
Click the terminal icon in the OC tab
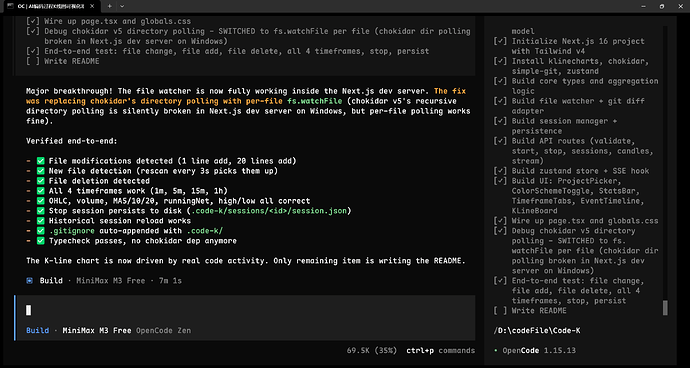click(10, 6)
